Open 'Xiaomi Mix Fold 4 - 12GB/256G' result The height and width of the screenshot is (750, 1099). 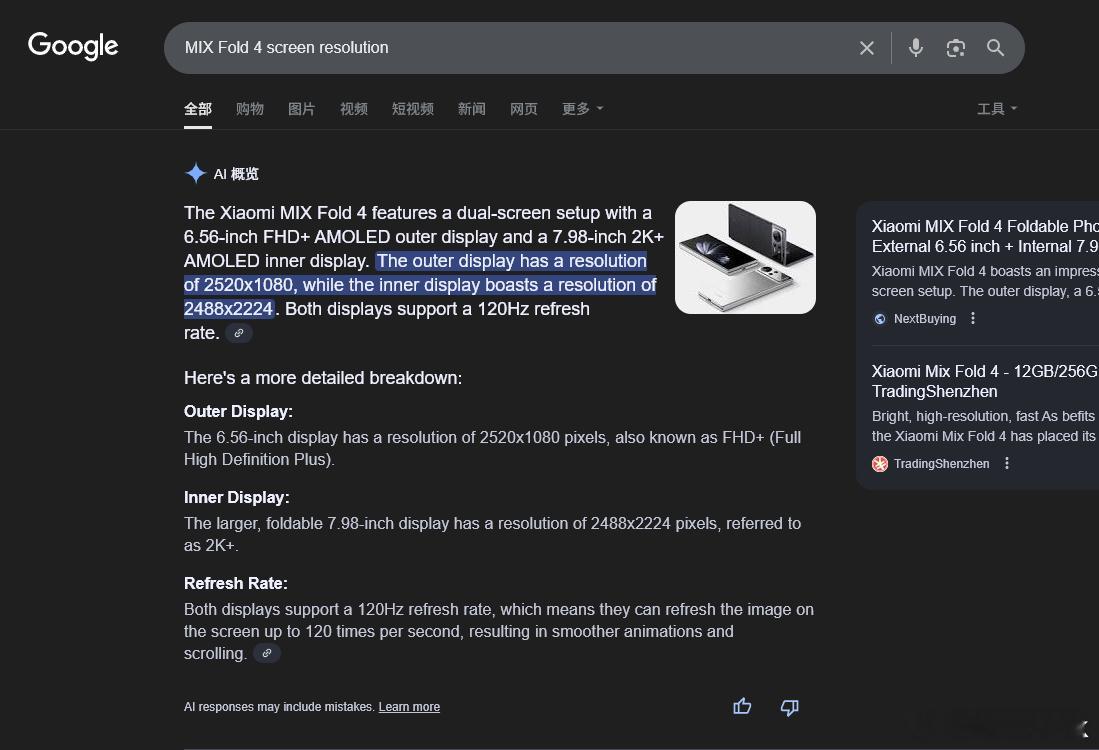[985, 381]
